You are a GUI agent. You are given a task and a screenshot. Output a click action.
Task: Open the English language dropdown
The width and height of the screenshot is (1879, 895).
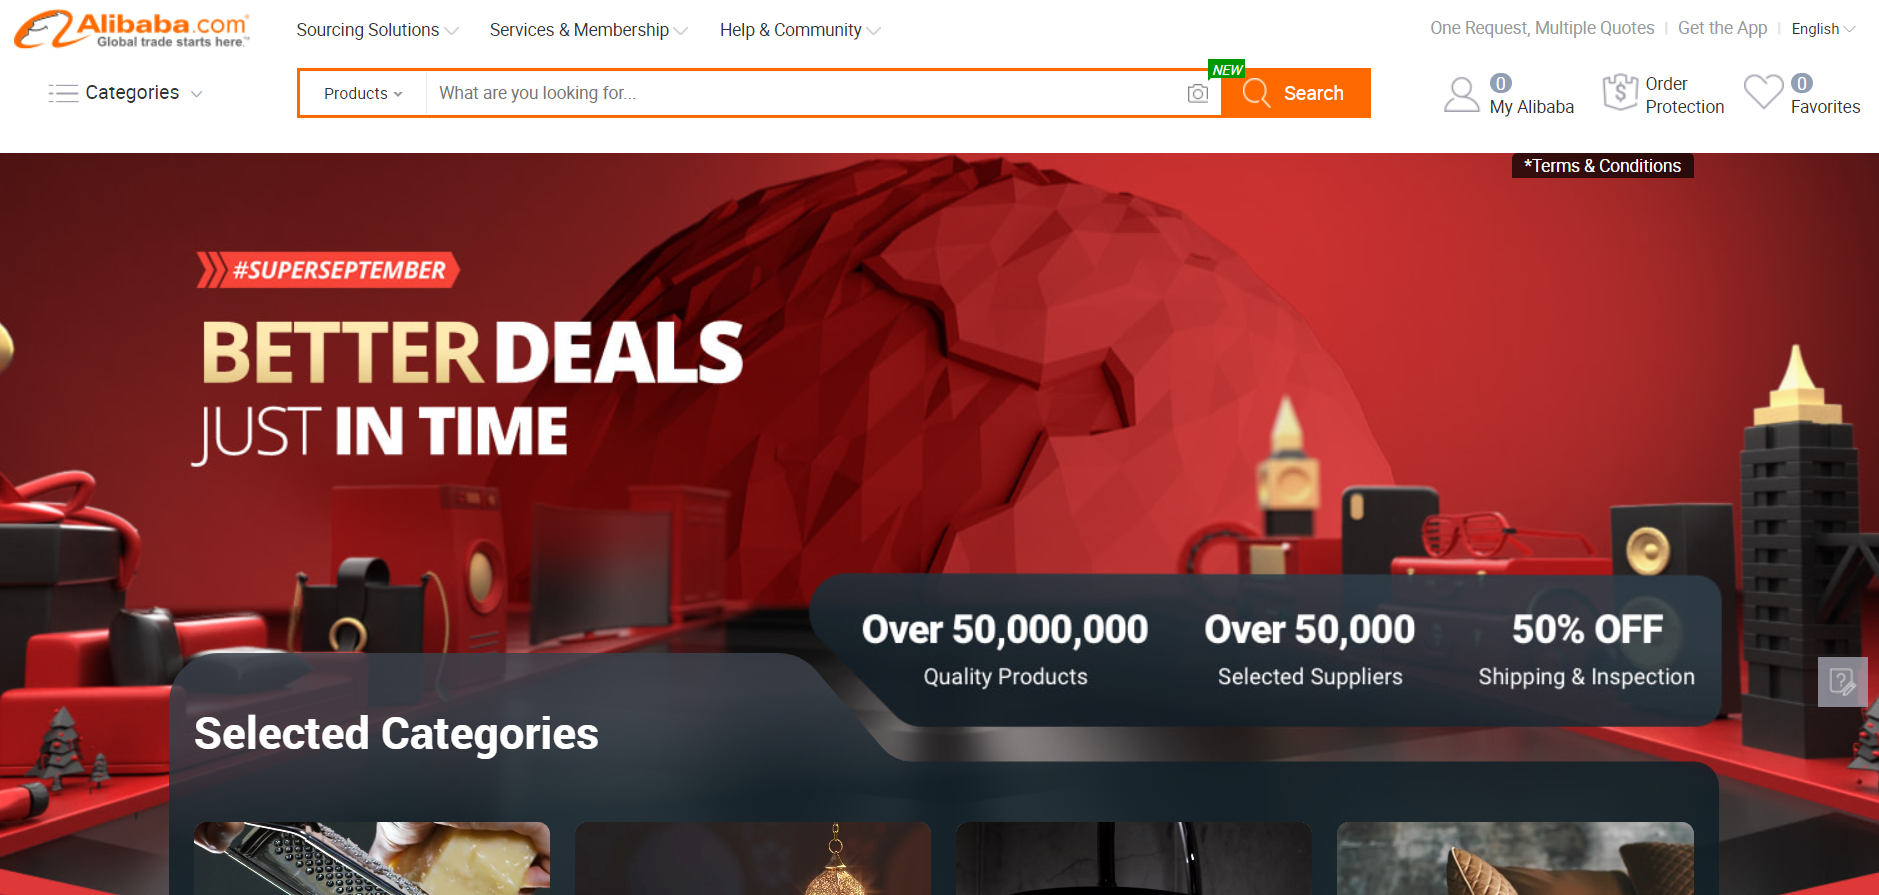click(1823, 29)
